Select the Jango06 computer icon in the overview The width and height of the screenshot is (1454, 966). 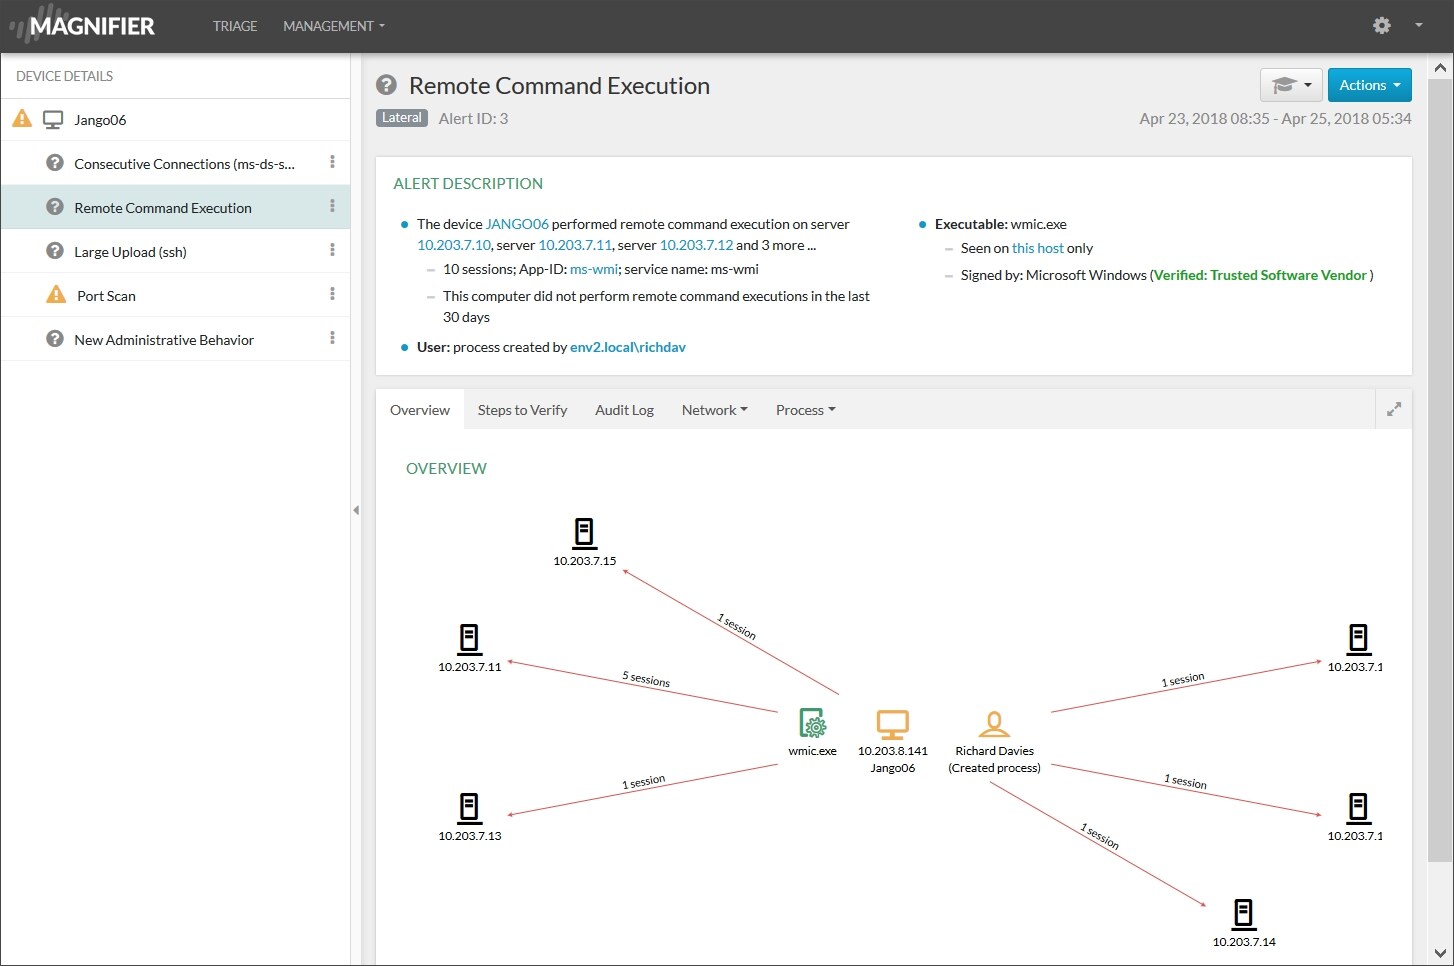click(x=892, y=723)
